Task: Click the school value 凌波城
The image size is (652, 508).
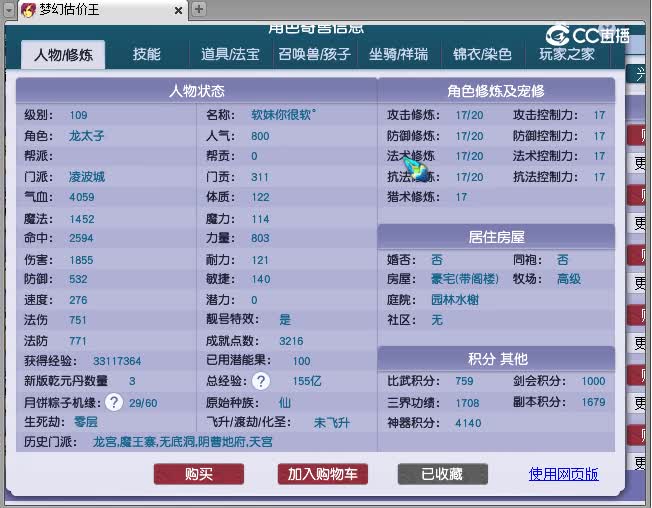Action: click(x=86, y=177)
